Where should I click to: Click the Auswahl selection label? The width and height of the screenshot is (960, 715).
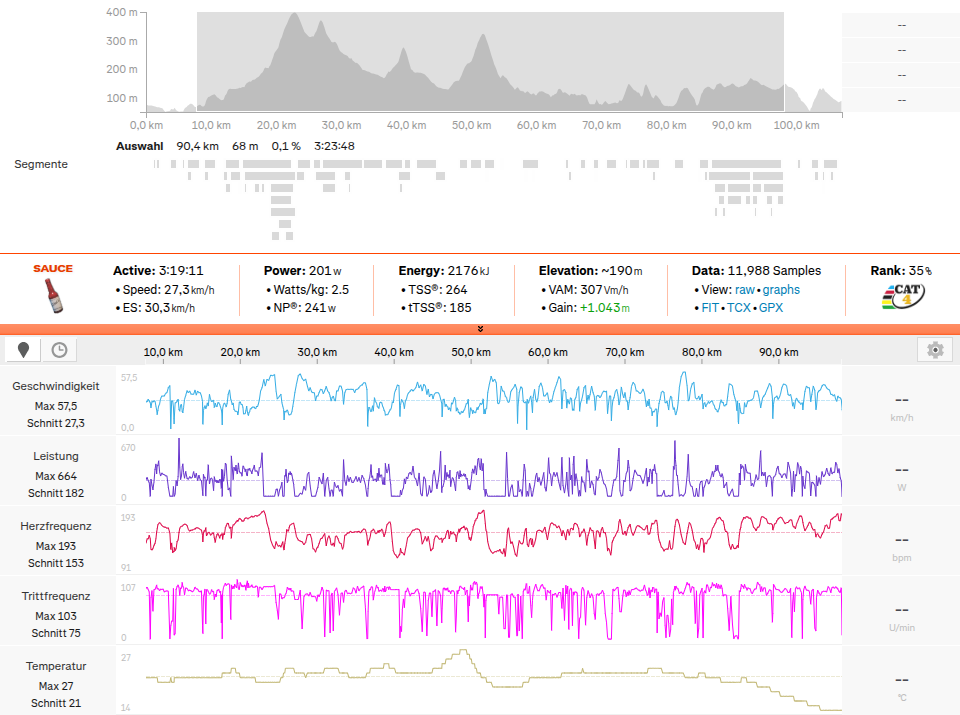(140, 146)
